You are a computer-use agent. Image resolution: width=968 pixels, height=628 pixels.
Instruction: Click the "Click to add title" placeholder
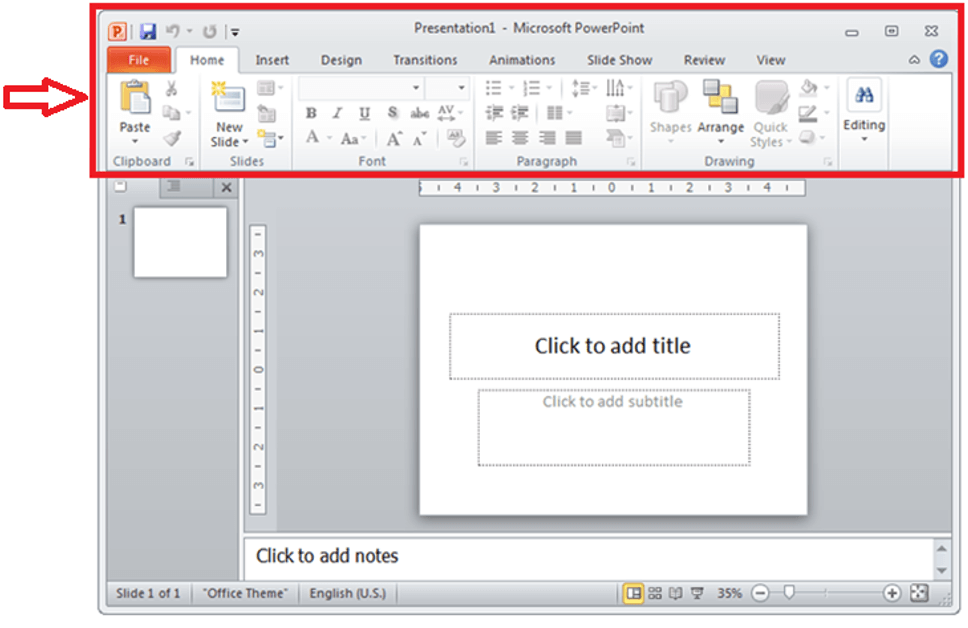(614, 346)
